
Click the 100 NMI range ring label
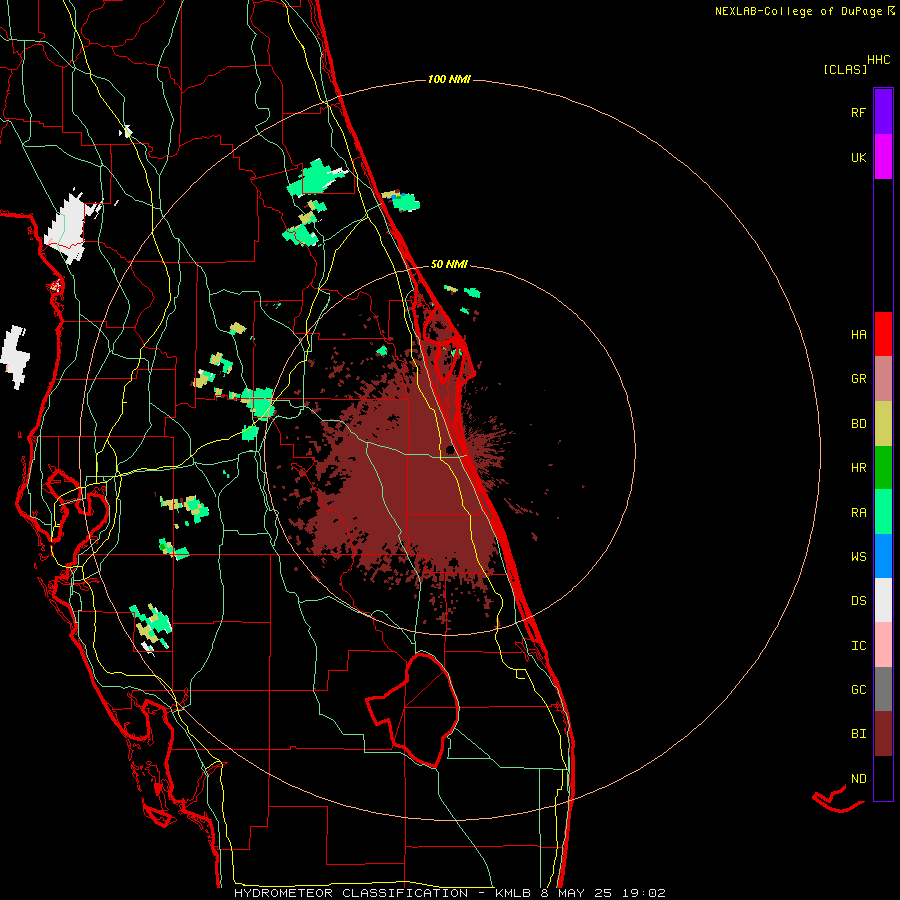tap(449, 79)
